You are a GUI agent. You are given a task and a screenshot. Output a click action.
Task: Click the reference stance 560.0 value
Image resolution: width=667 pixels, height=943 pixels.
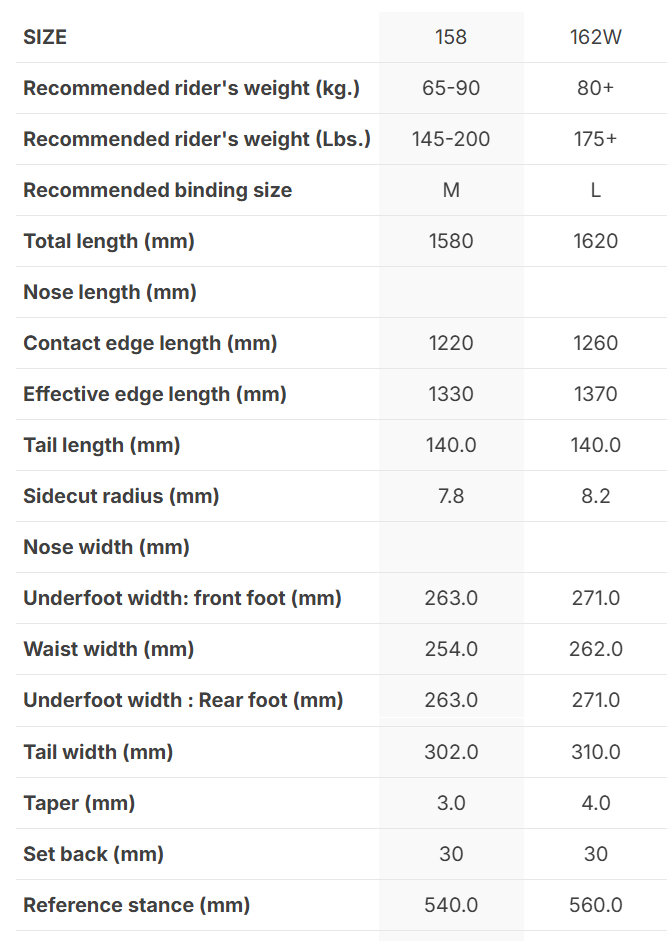[595, 904]
